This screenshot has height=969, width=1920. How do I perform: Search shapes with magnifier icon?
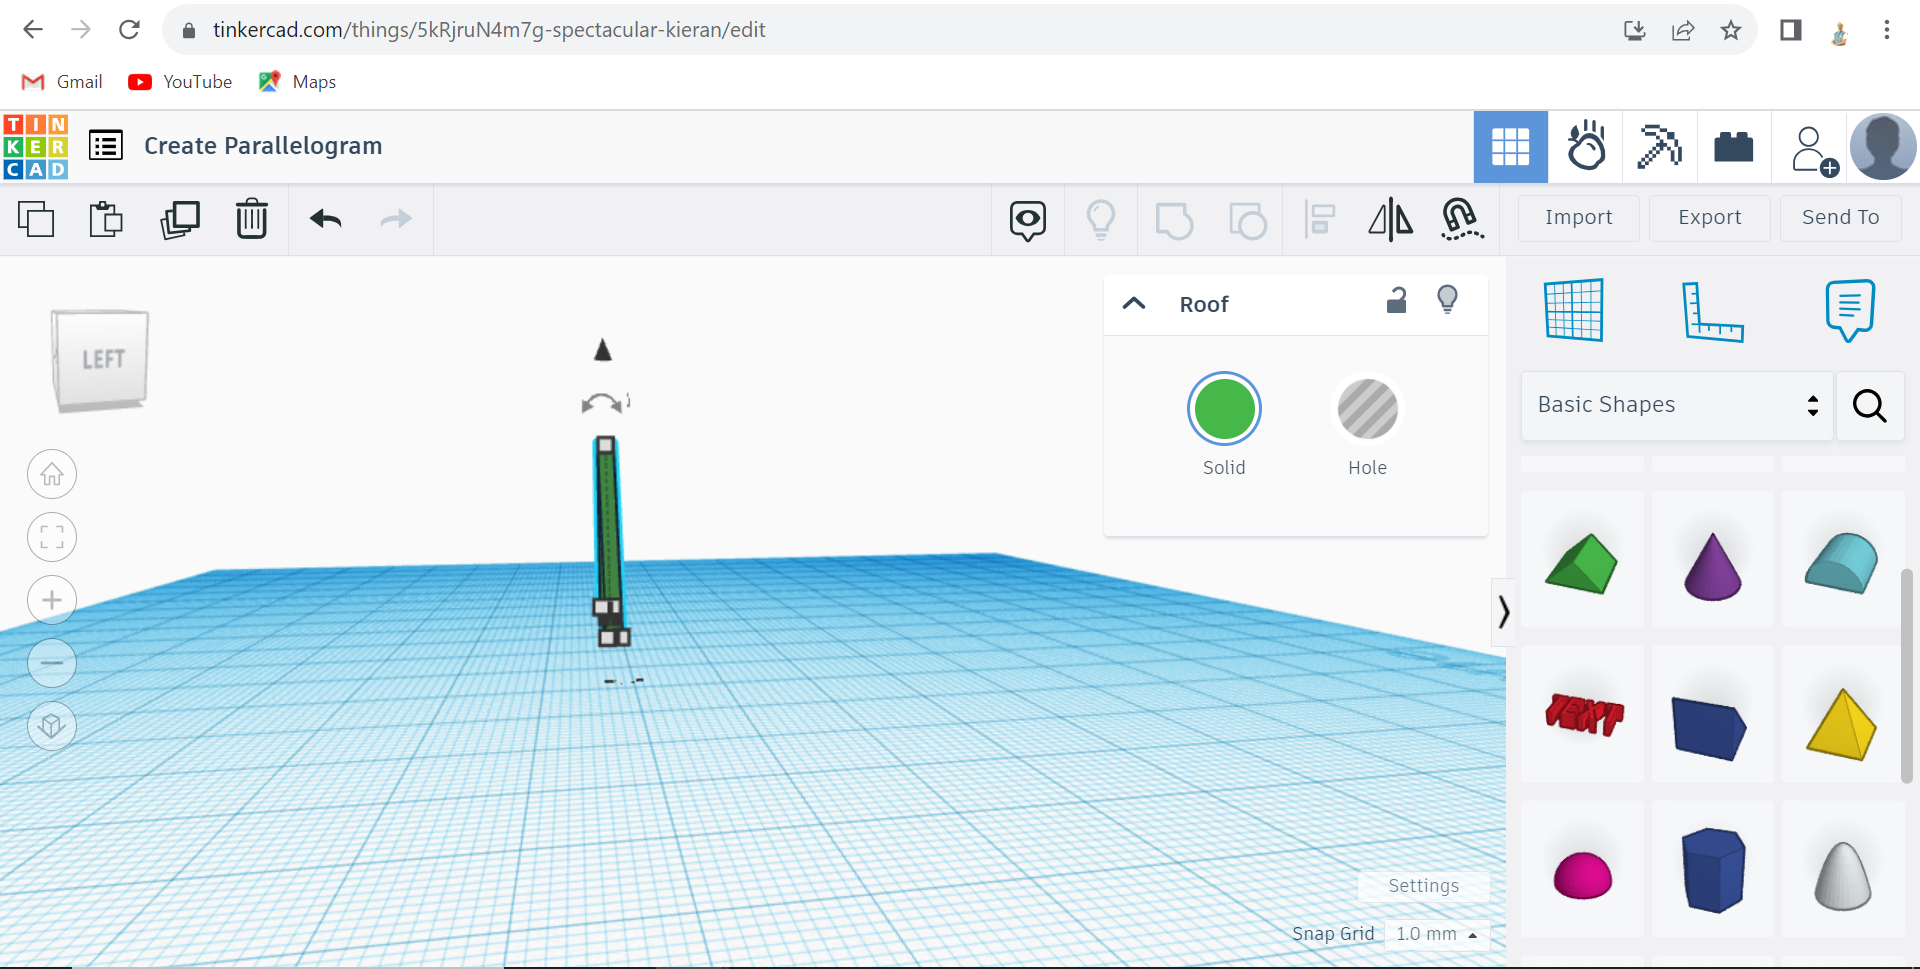tap(1869, 405)
